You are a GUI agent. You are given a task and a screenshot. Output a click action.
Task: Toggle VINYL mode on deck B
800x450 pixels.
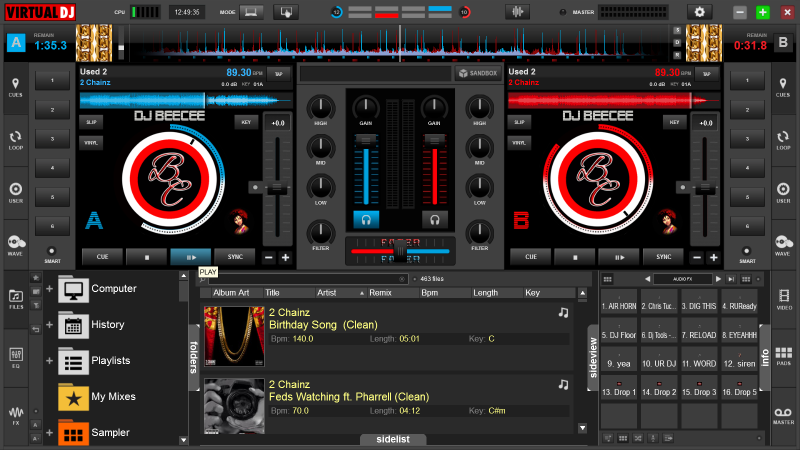click(x=519, y=143)
